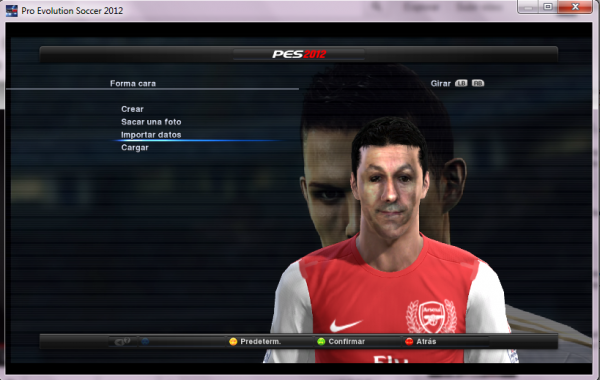Select the Crear menu option
The image size is (600, 380).
pos(132,109)
